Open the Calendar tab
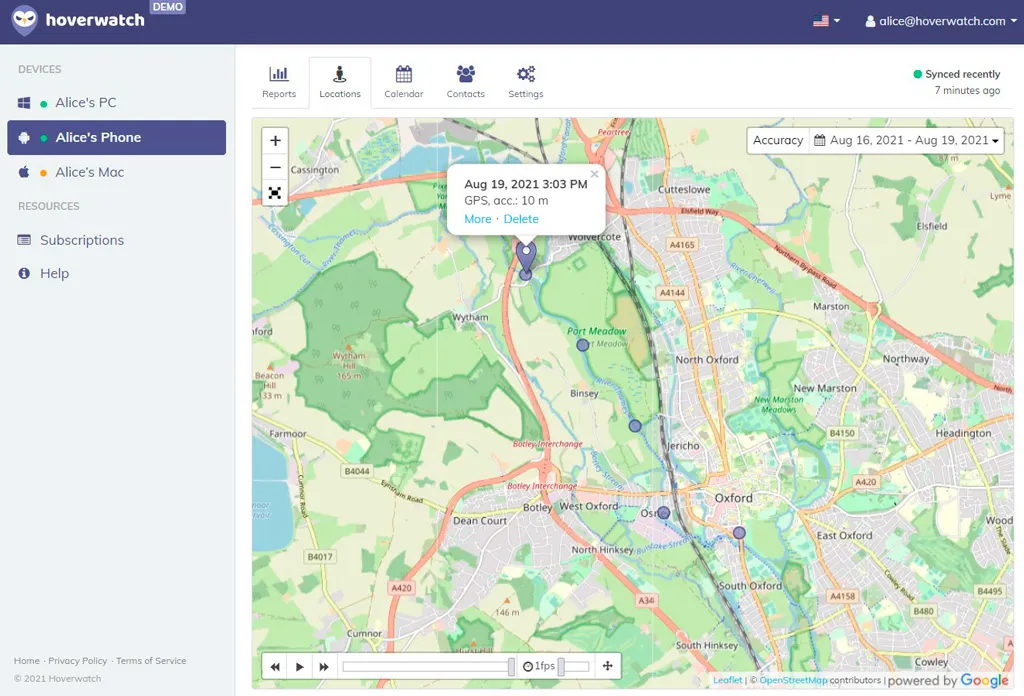 [x=404, y=82]
